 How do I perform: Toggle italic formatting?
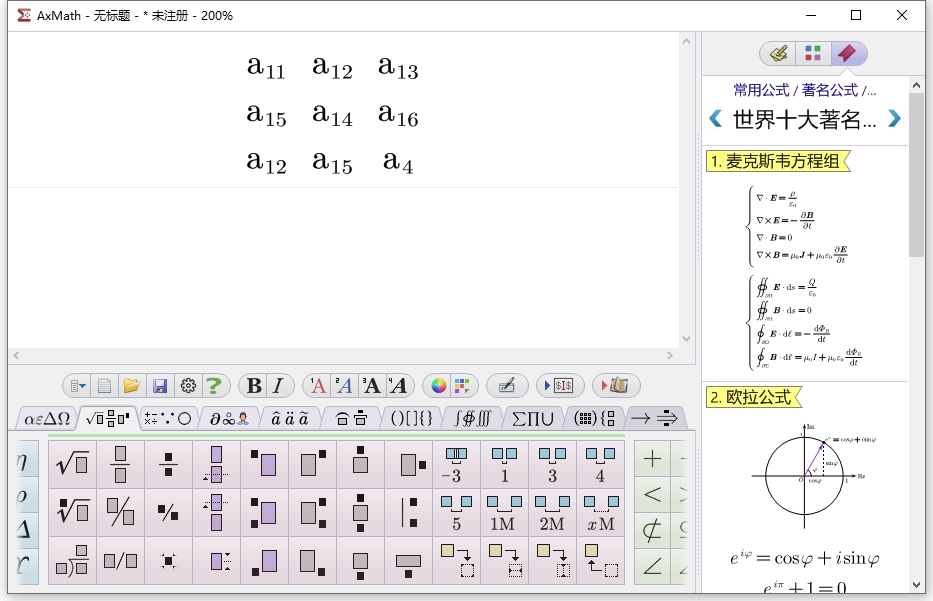click(279, 385)
